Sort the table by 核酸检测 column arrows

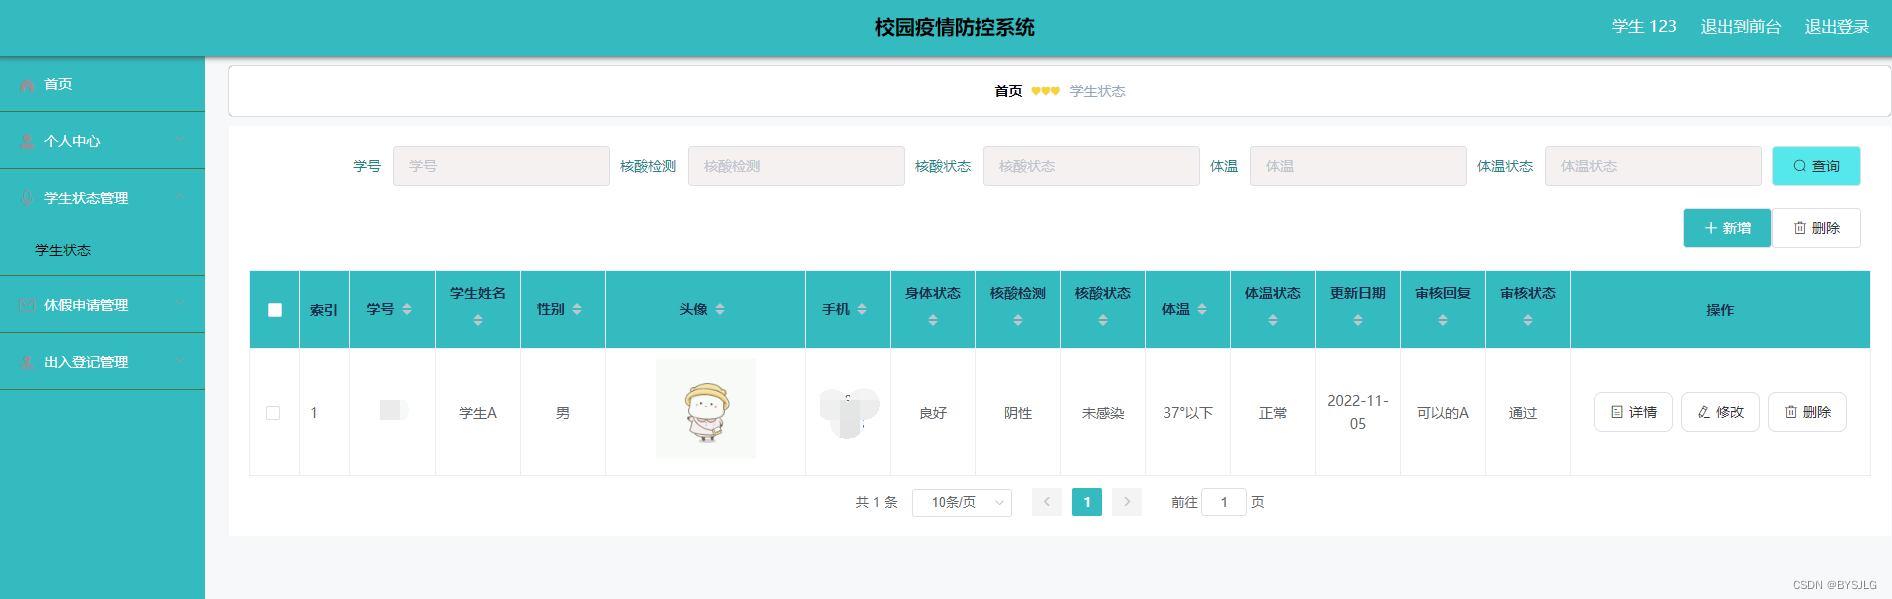1018,320
